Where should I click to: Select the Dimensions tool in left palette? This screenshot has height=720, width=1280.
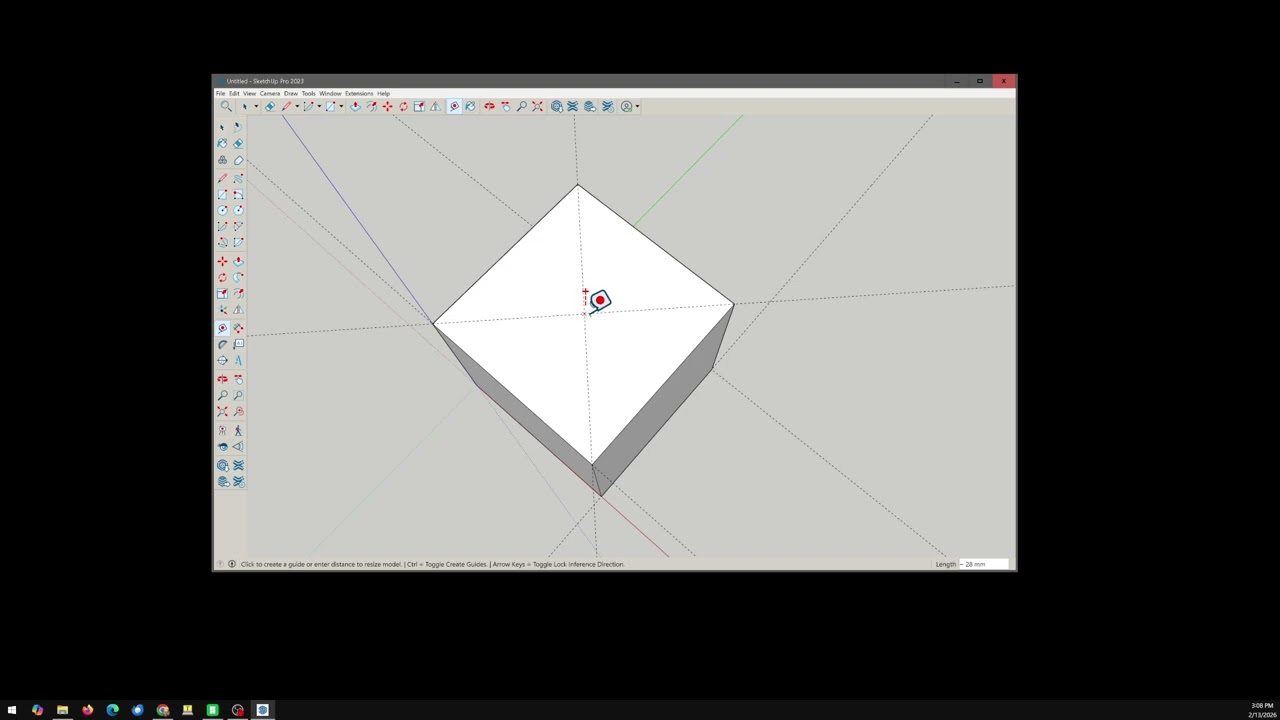(x=238, y=327)
